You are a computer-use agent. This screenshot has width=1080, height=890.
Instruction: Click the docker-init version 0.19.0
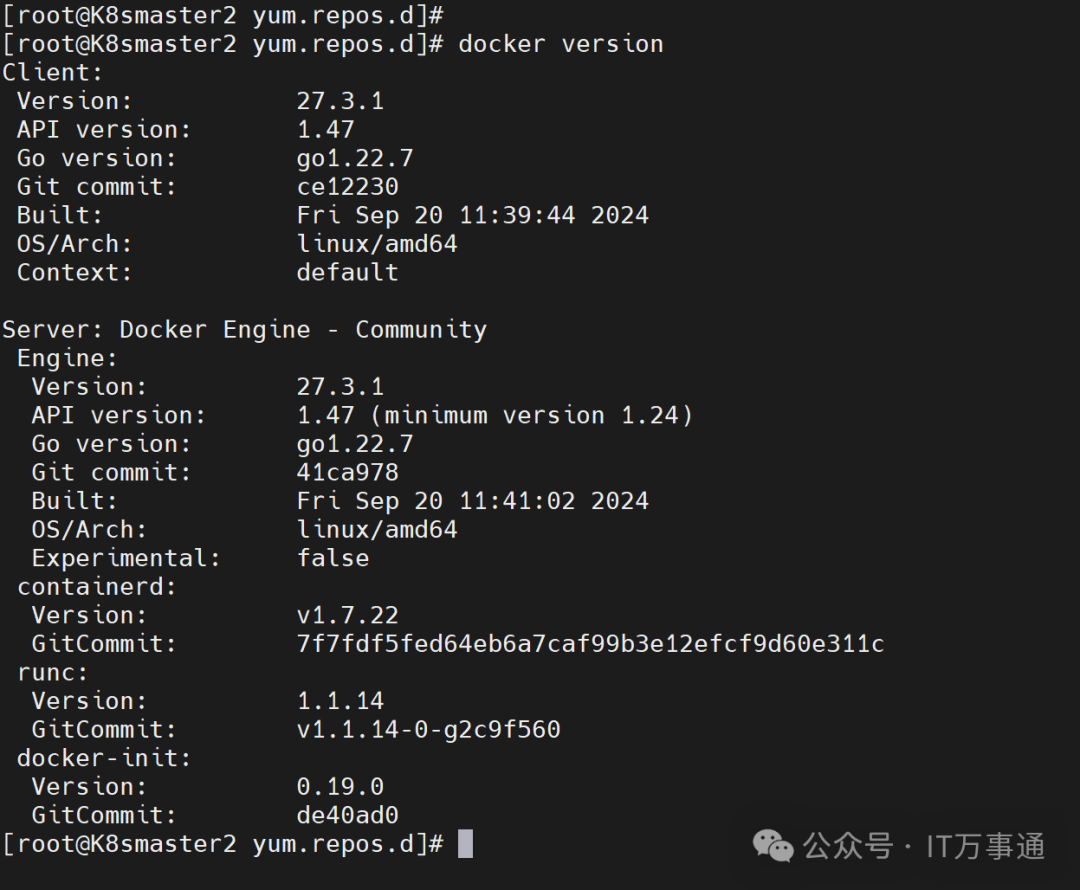(340, 787)
